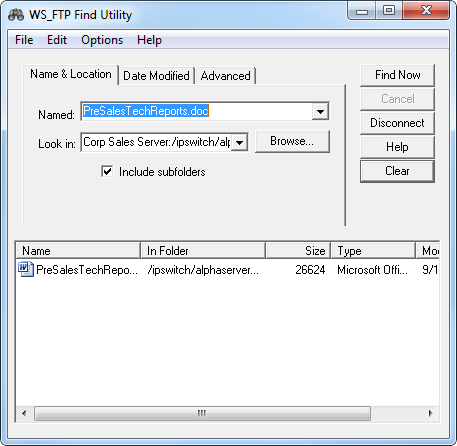The height and width of the screenshot is (446, 457).
Task: Click the scrollbar right arrow
Action: [431, 413]
